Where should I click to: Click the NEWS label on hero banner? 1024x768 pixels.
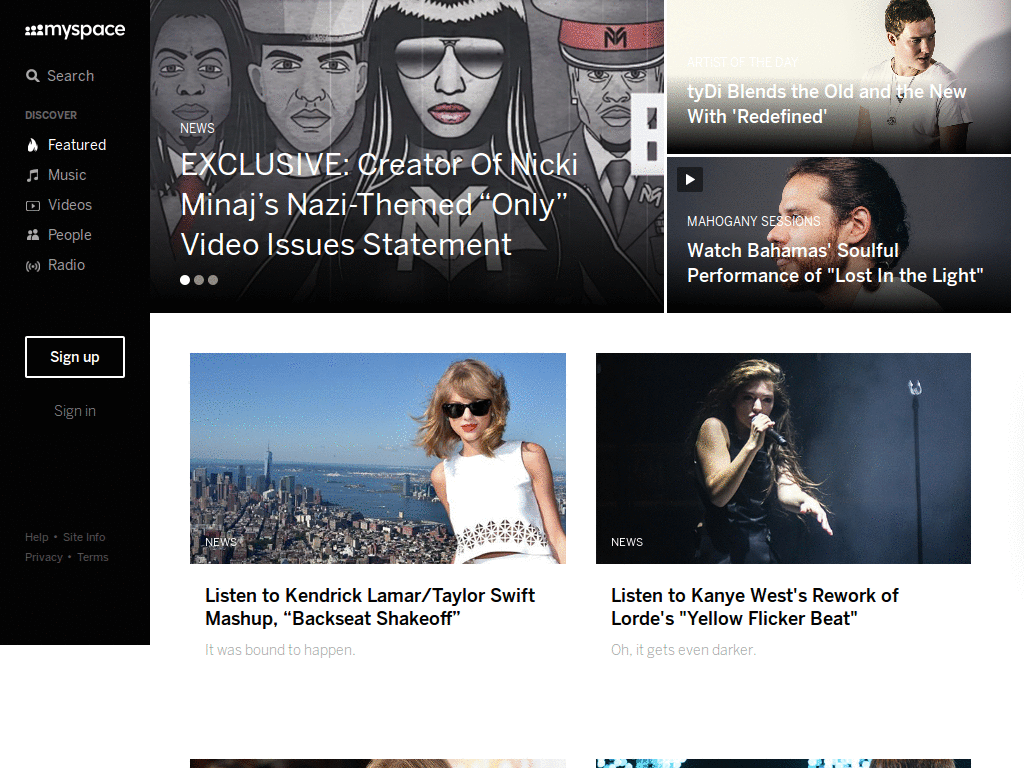[x=197, y=128]
